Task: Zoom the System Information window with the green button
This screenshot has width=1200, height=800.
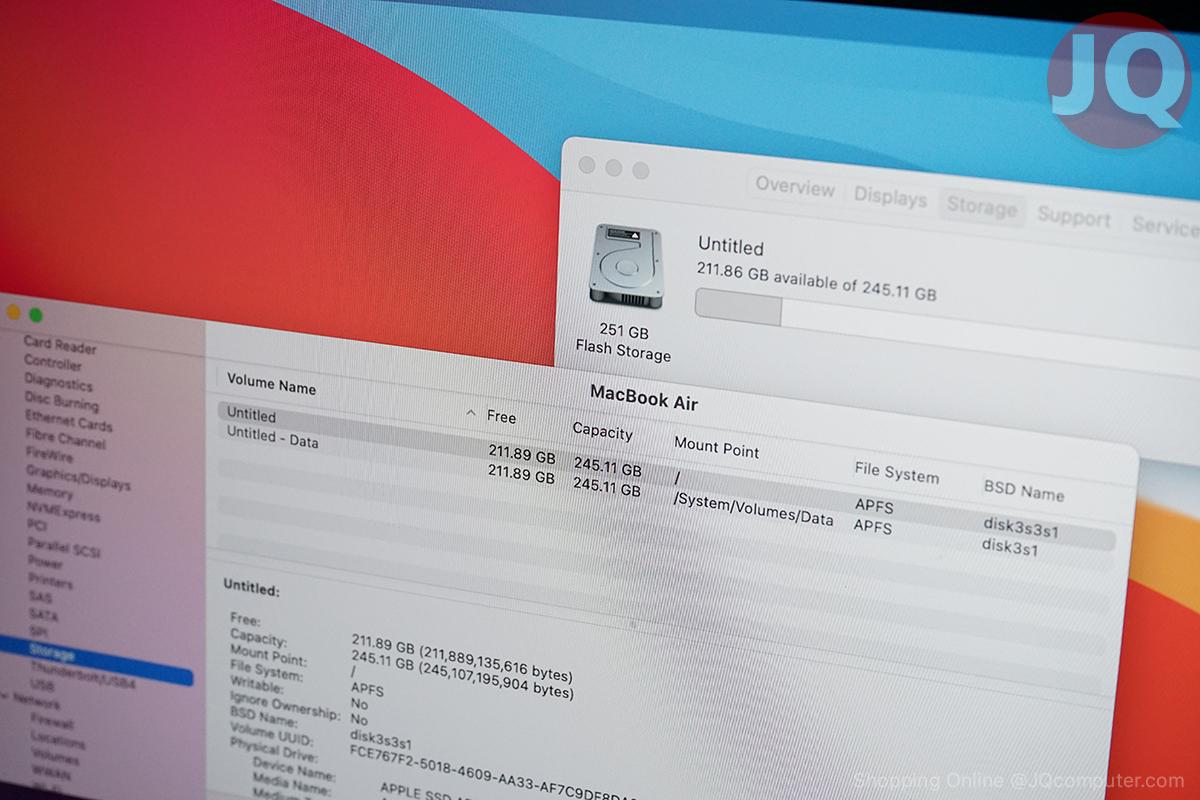Action: pos(36,316)
